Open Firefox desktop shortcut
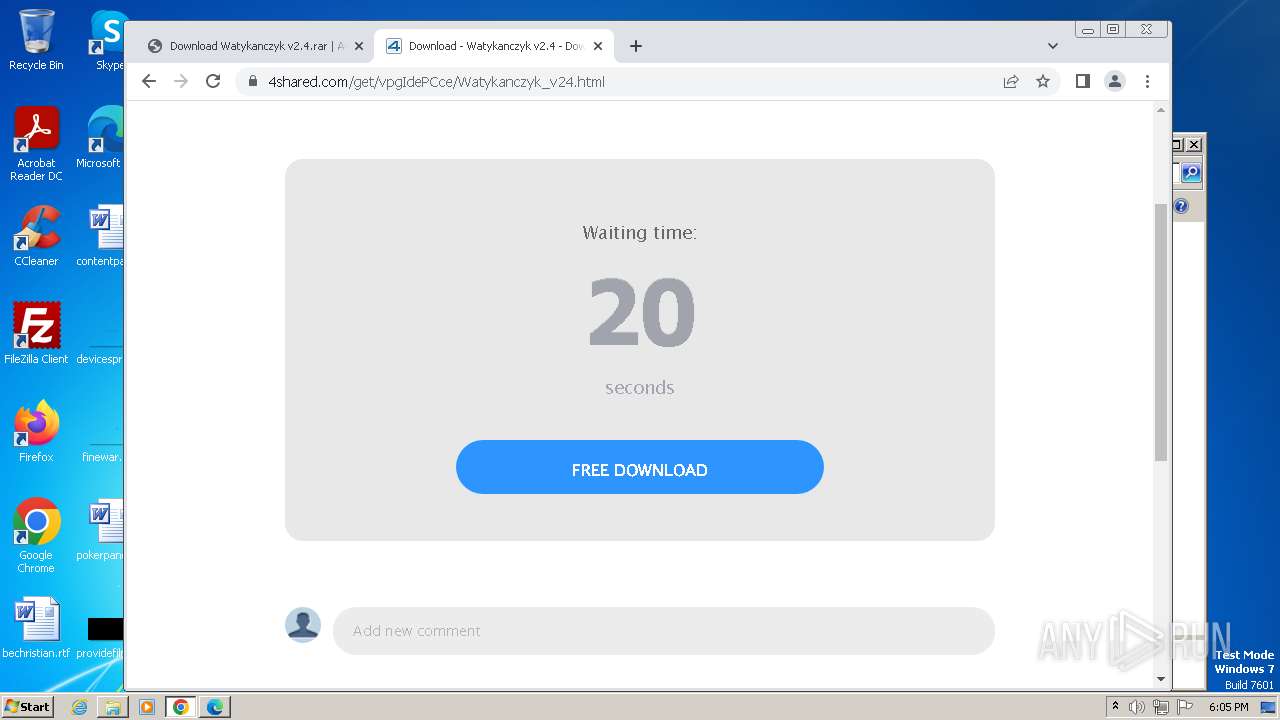This screenshot has width=1280, height=720. click(36, 432)
